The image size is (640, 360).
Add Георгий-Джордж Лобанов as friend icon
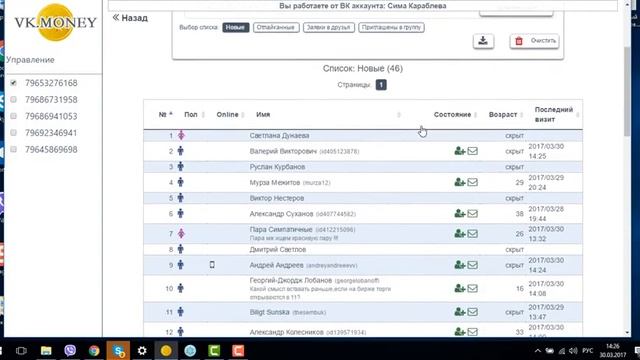tap(460, 289)
